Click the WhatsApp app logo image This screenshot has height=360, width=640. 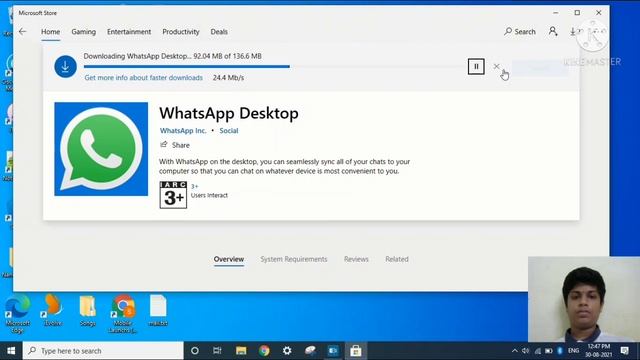(101, 149)
